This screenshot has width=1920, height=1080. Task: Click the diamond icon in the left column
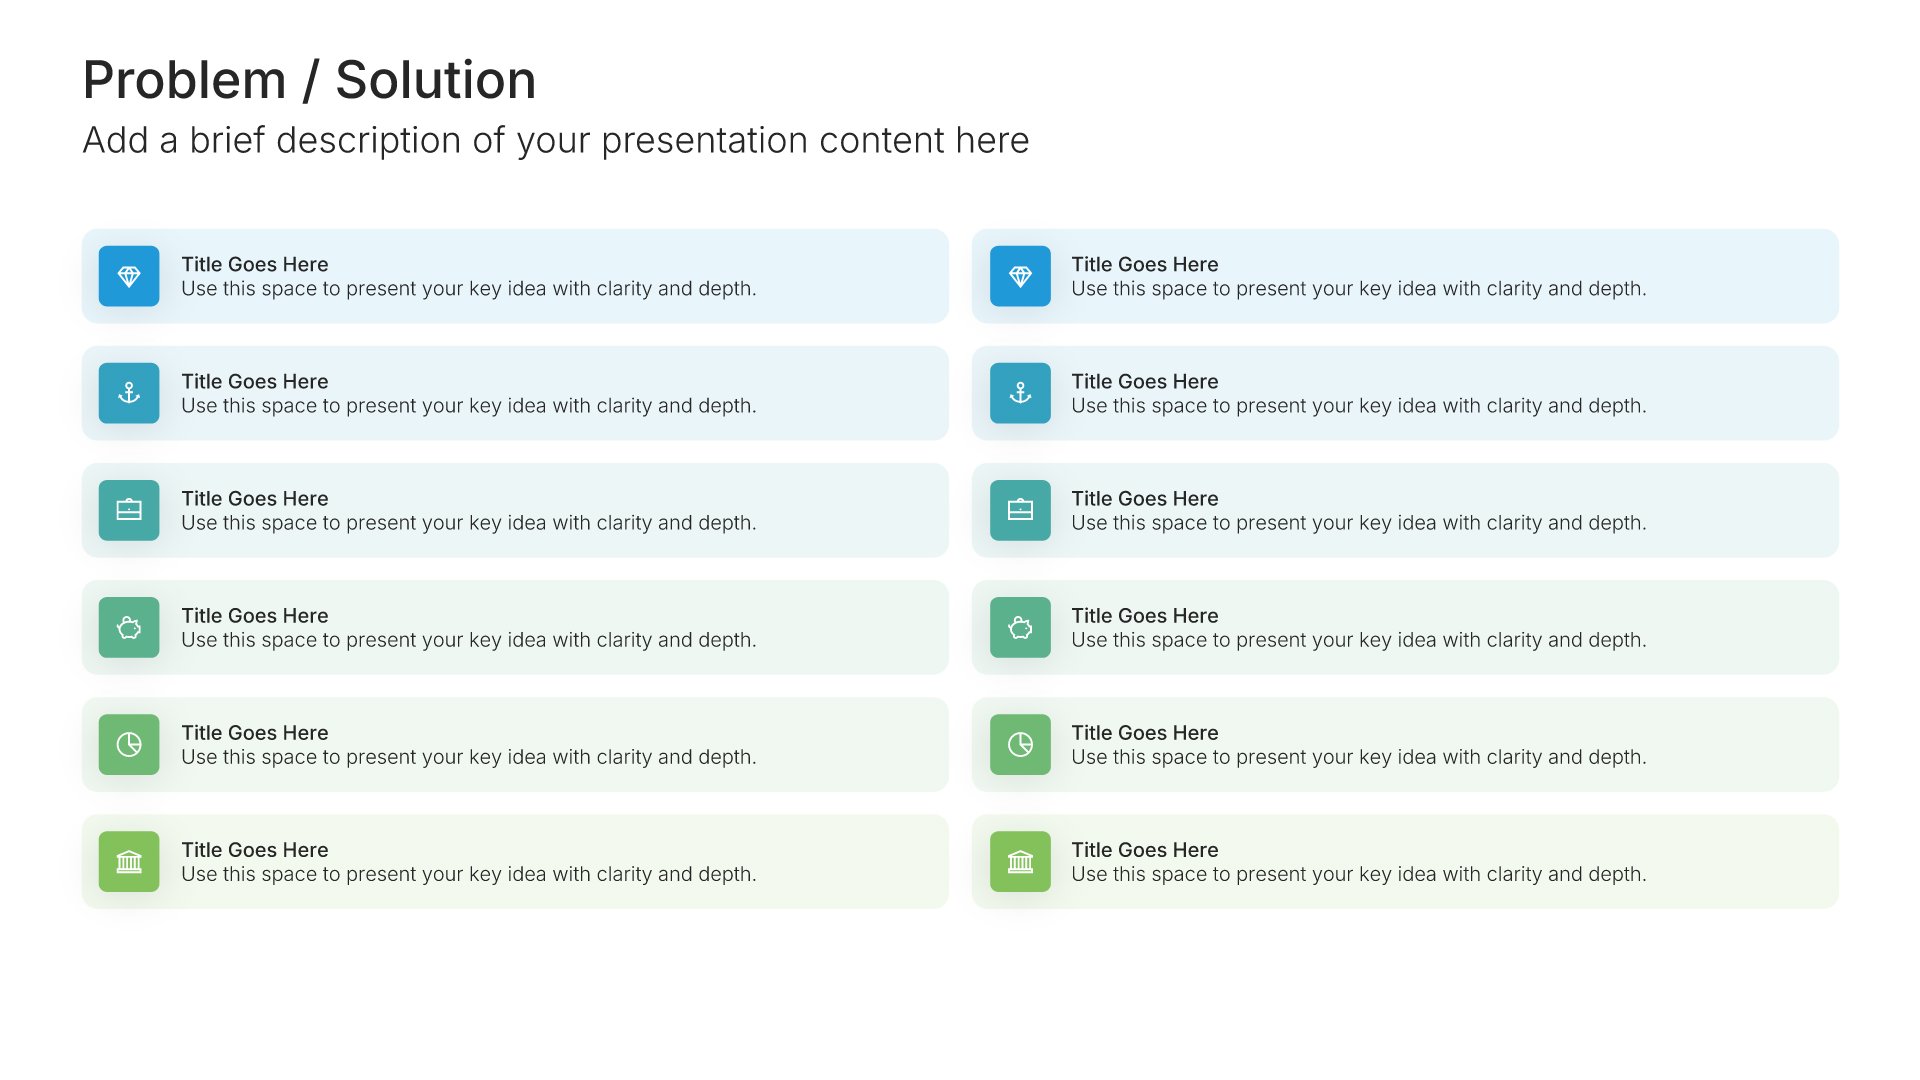click(129, 276)
